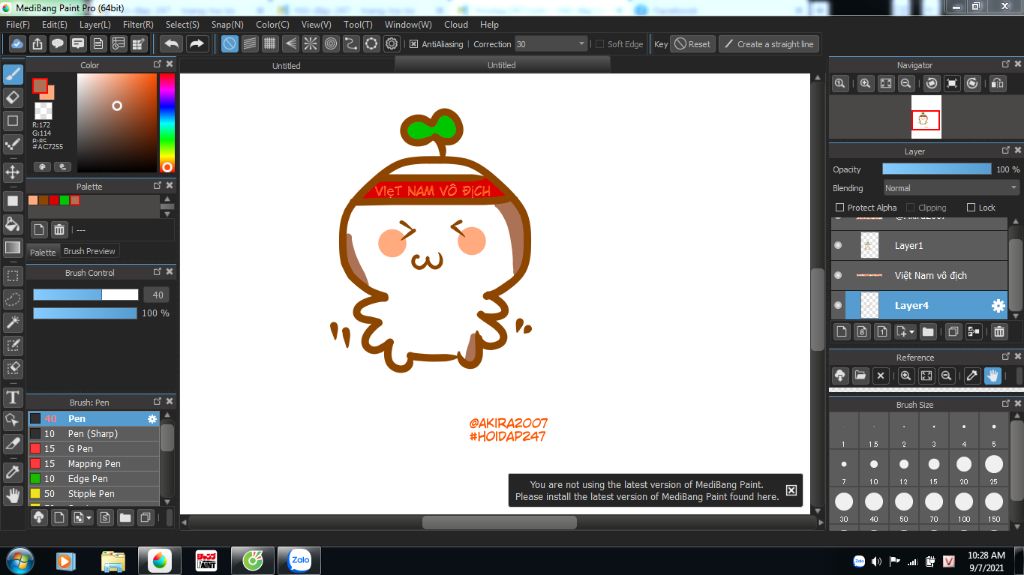Screen dimensions: 1024x575
Task: Toggle the AntiAliasing checkbox
Action: [414, 44]
